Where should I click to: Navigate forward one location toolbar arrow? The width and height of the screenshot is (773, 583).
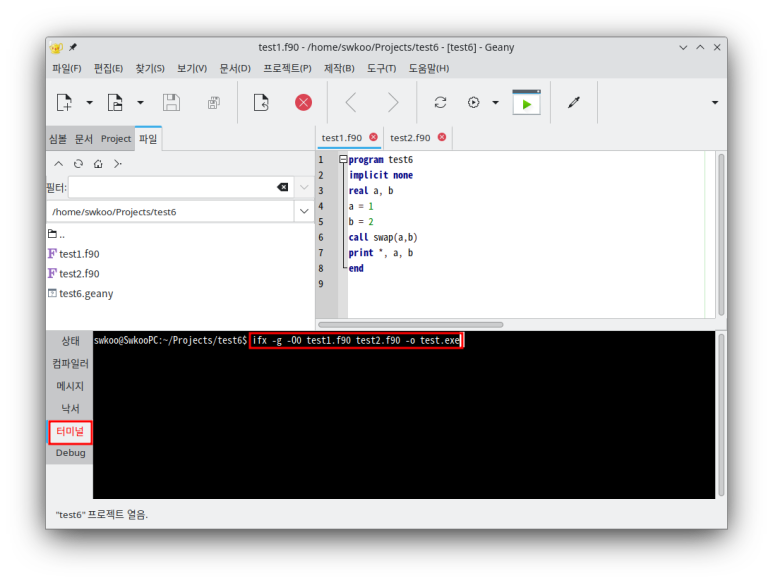[393, 103]
